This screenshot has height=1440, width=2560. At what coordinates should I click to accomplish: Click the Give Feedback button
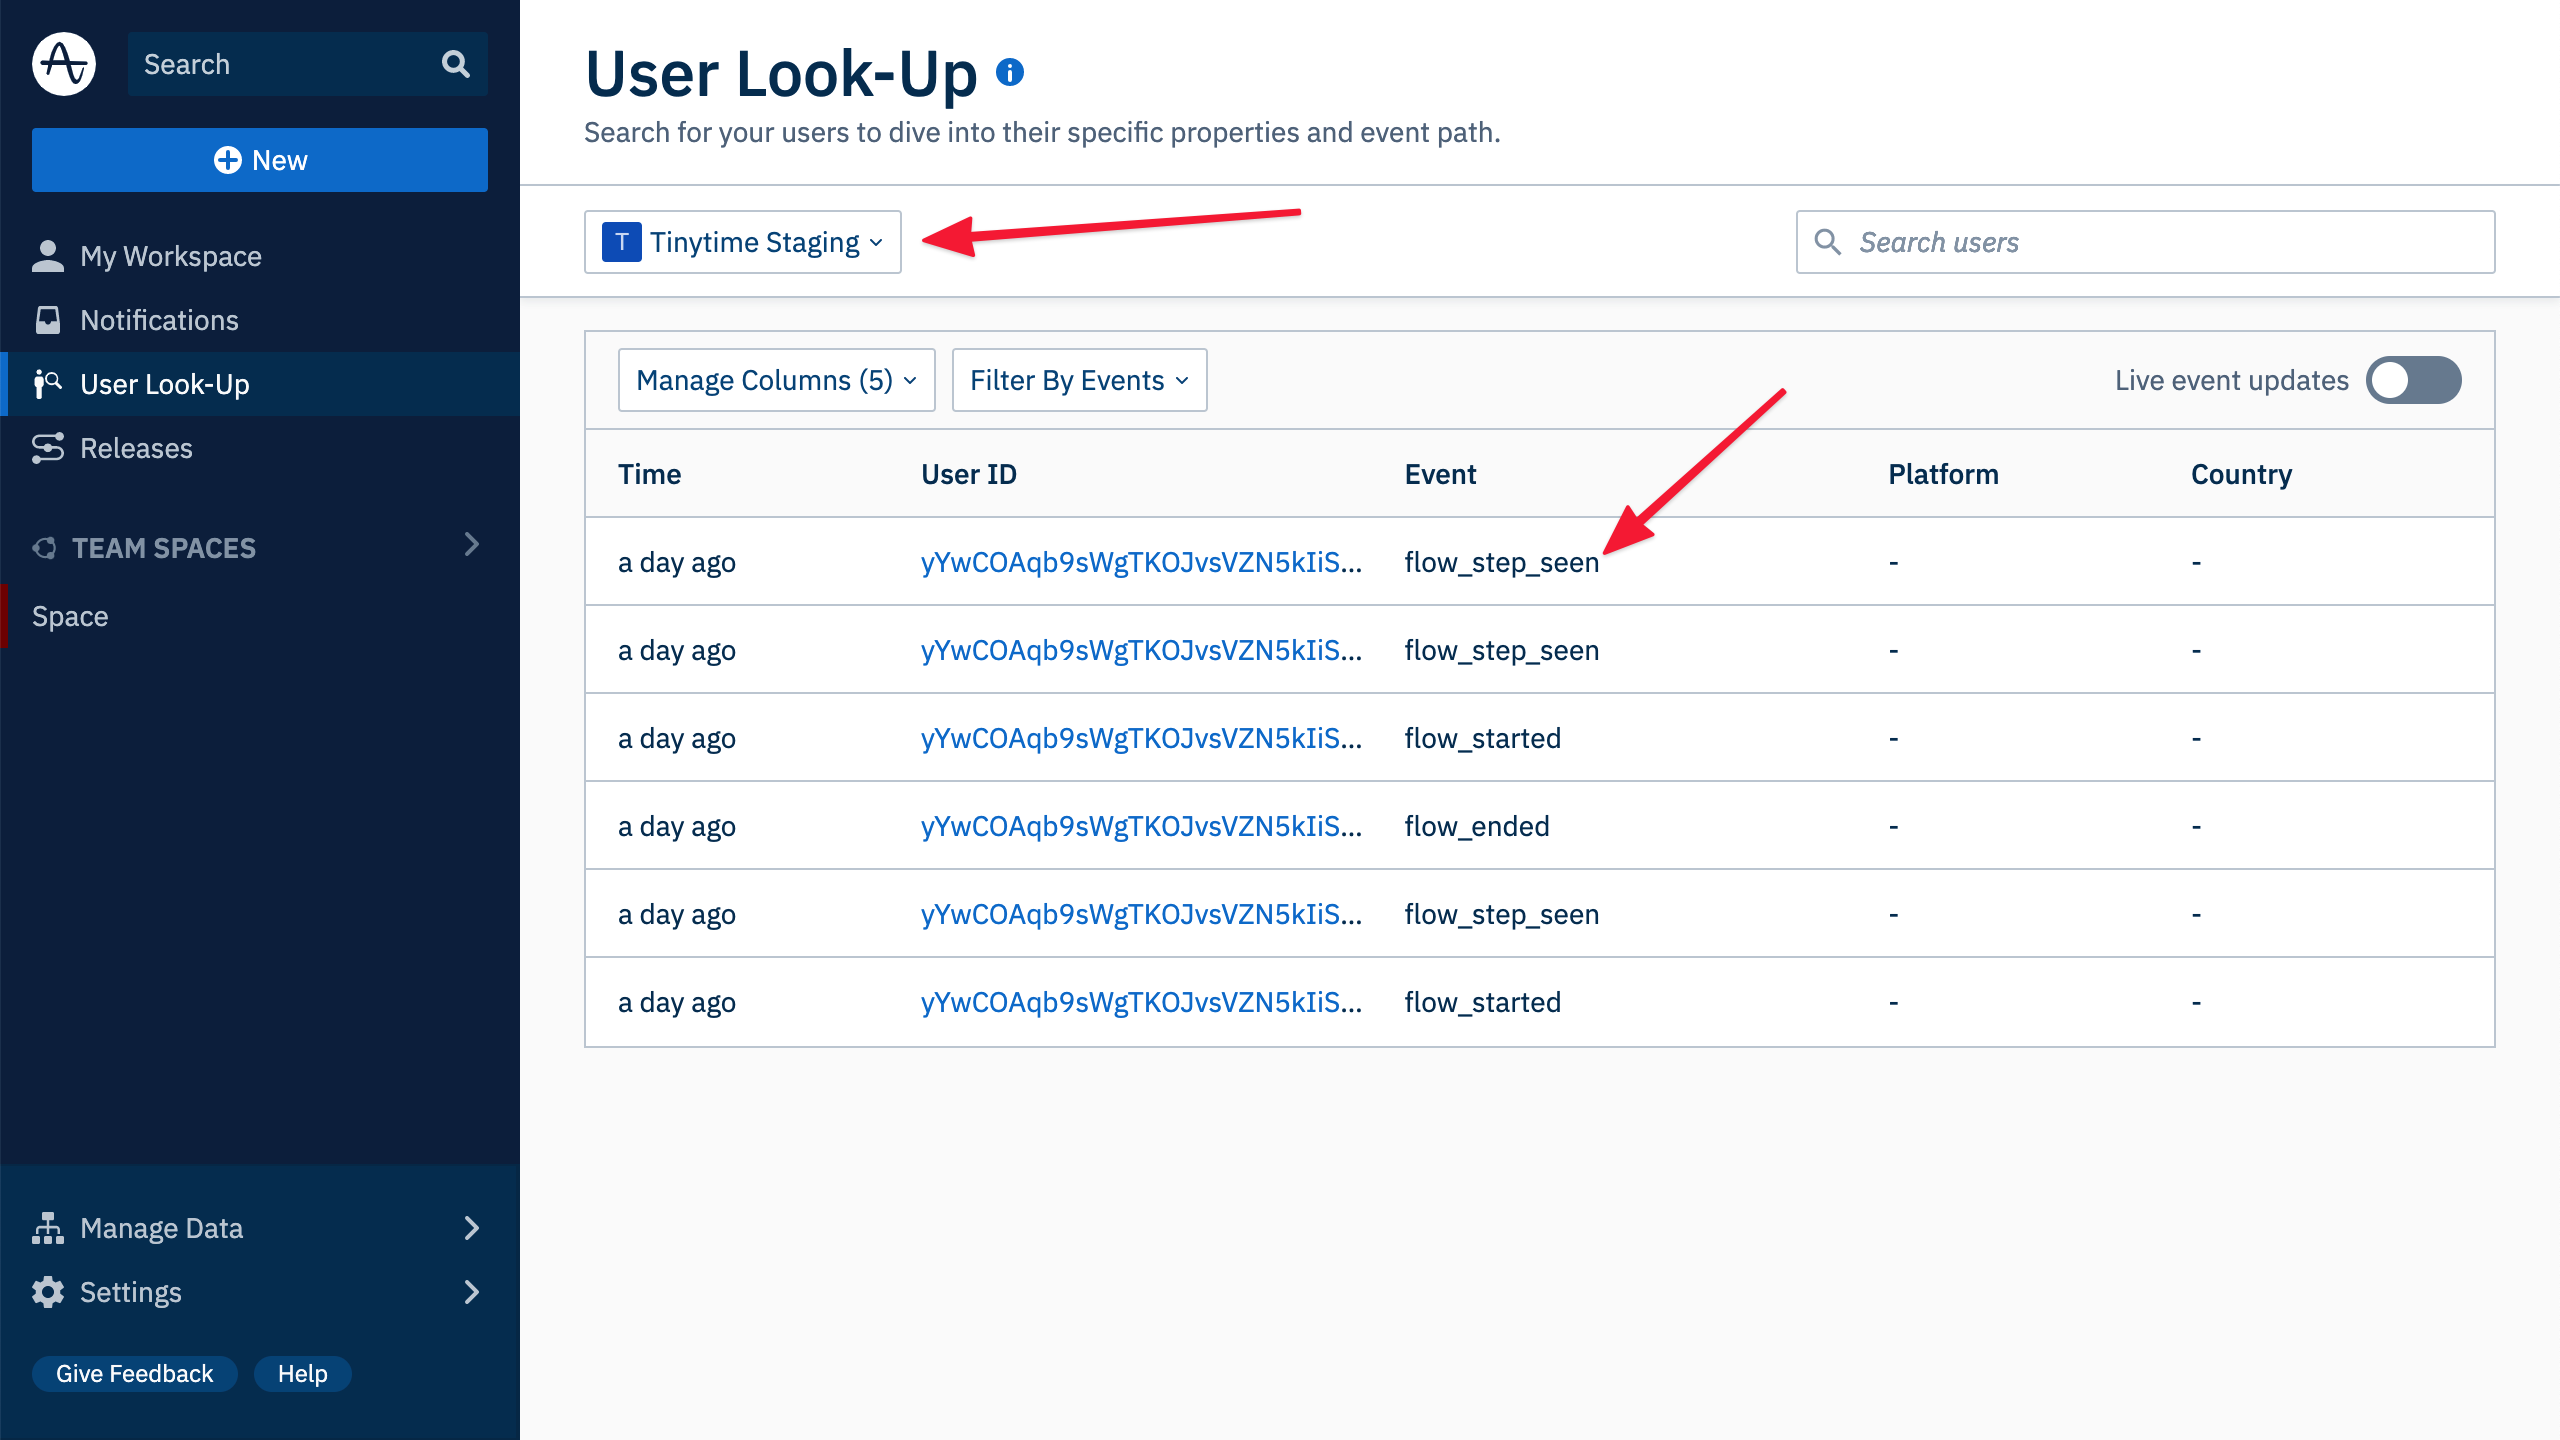tap(137, 1375)
